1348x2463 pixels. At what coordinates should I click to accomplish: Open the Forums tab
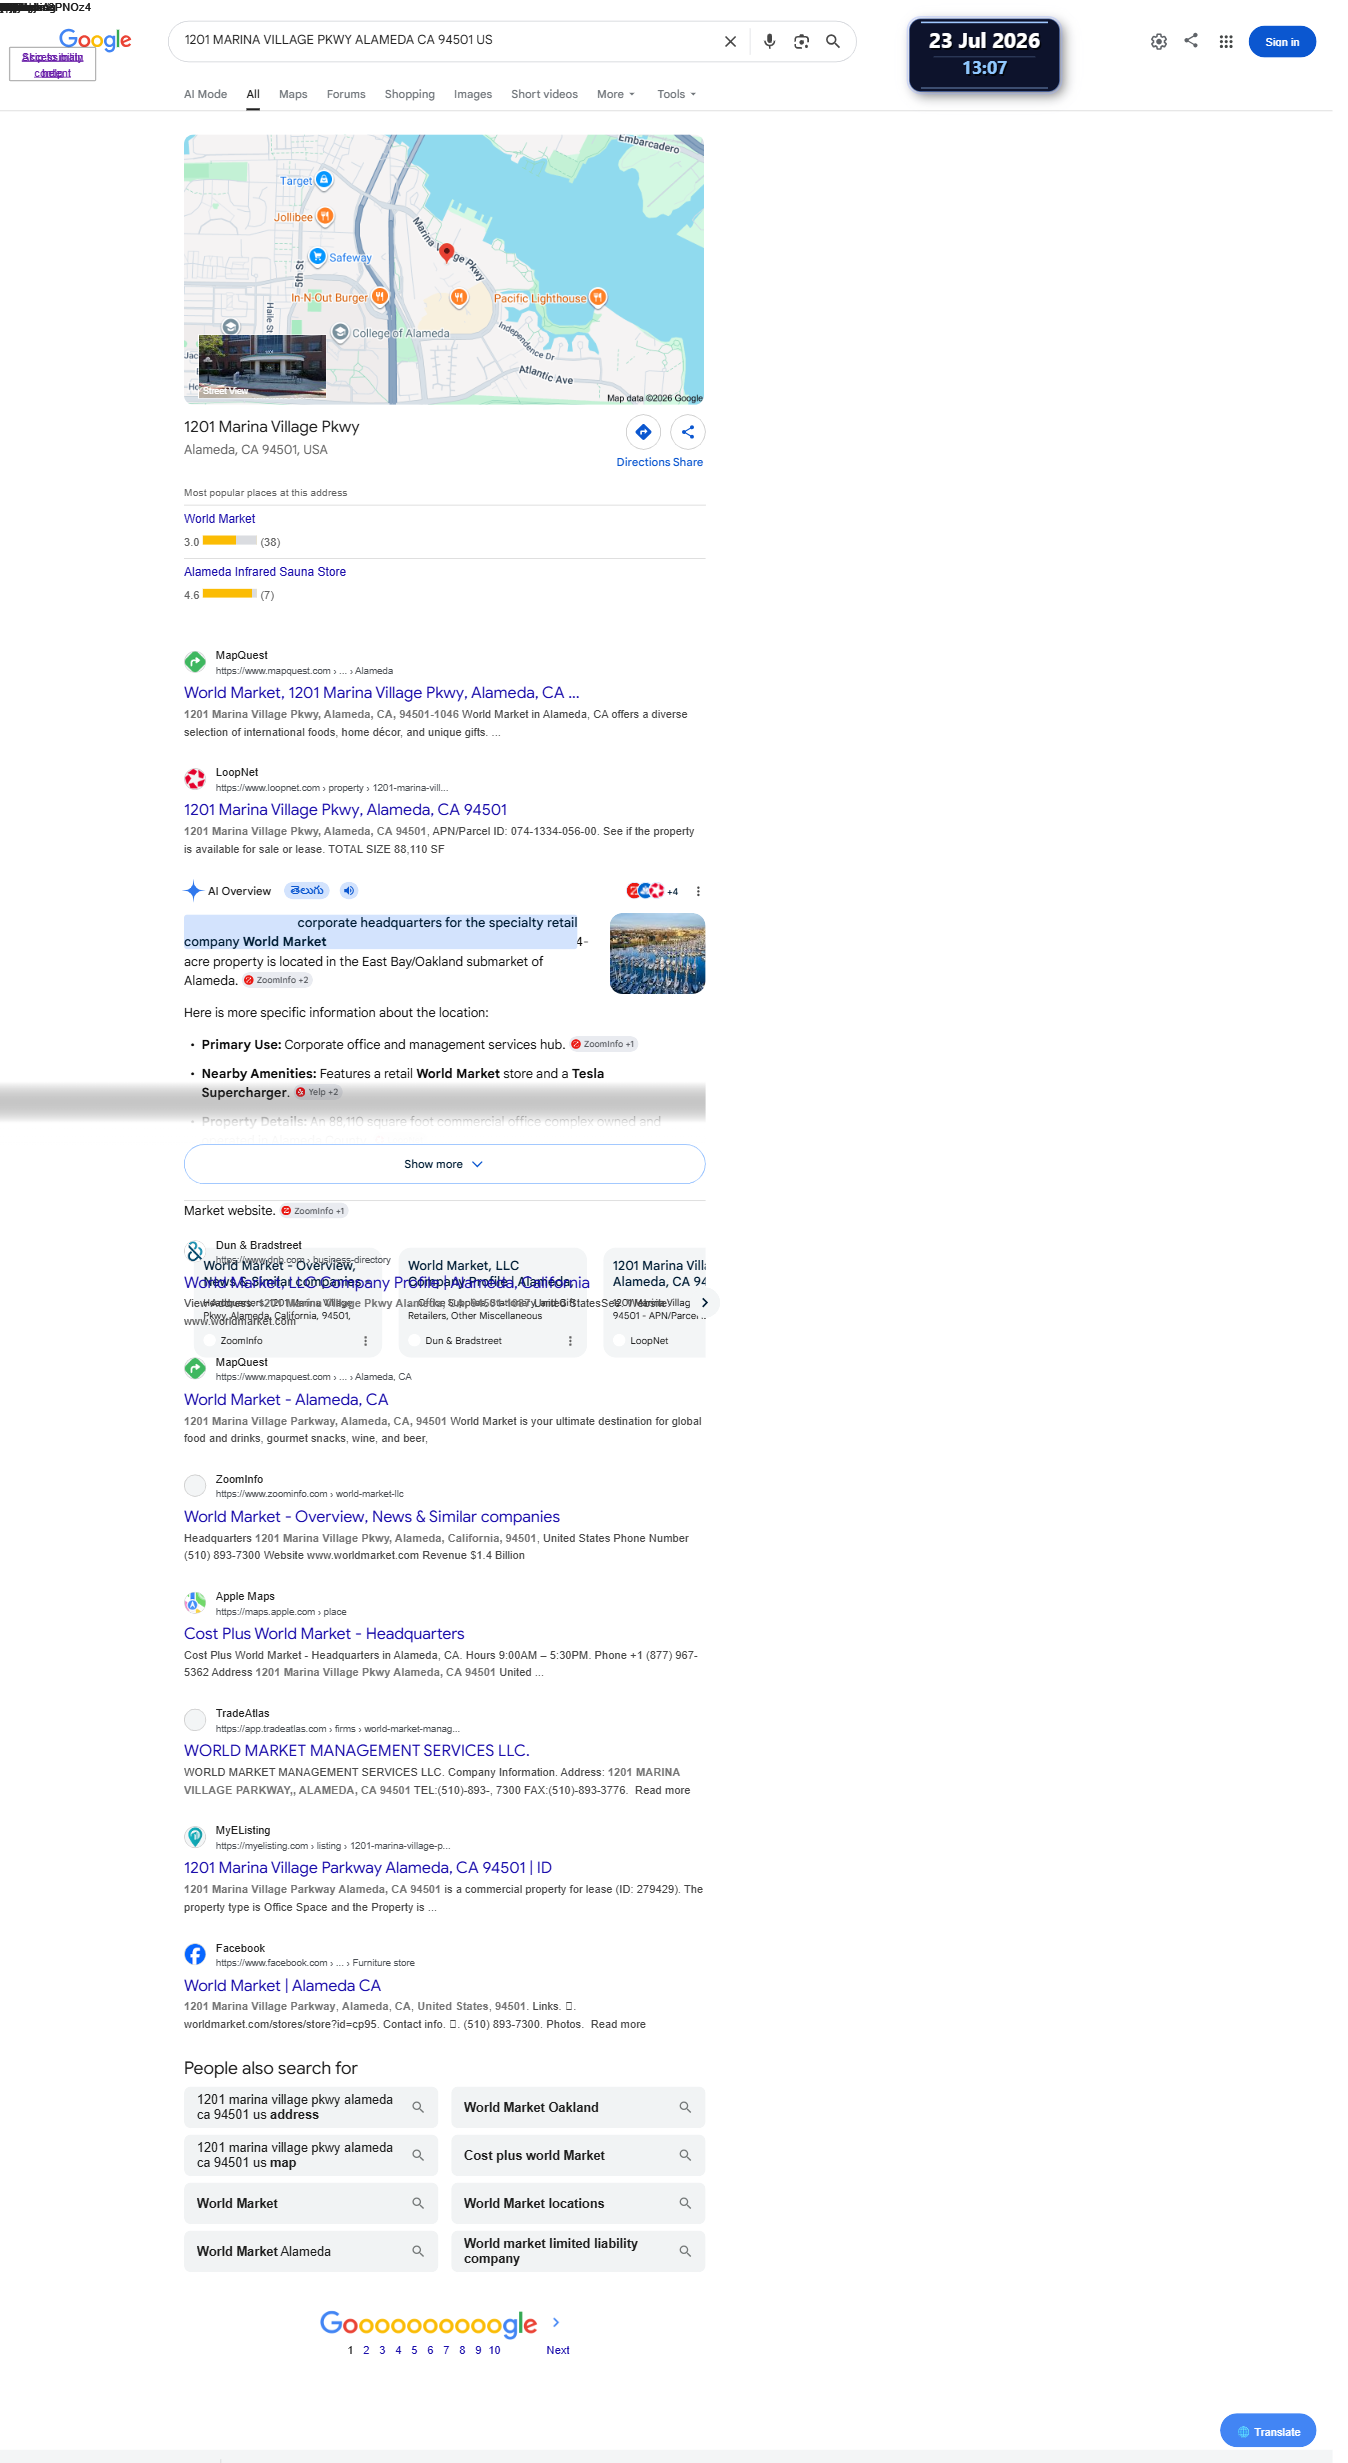click(x=346, y=94)
